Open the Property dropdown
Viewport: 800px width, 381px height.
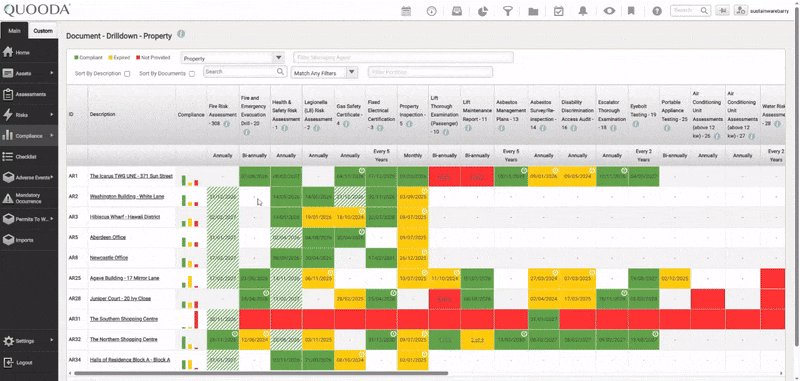tap(233, 58)
